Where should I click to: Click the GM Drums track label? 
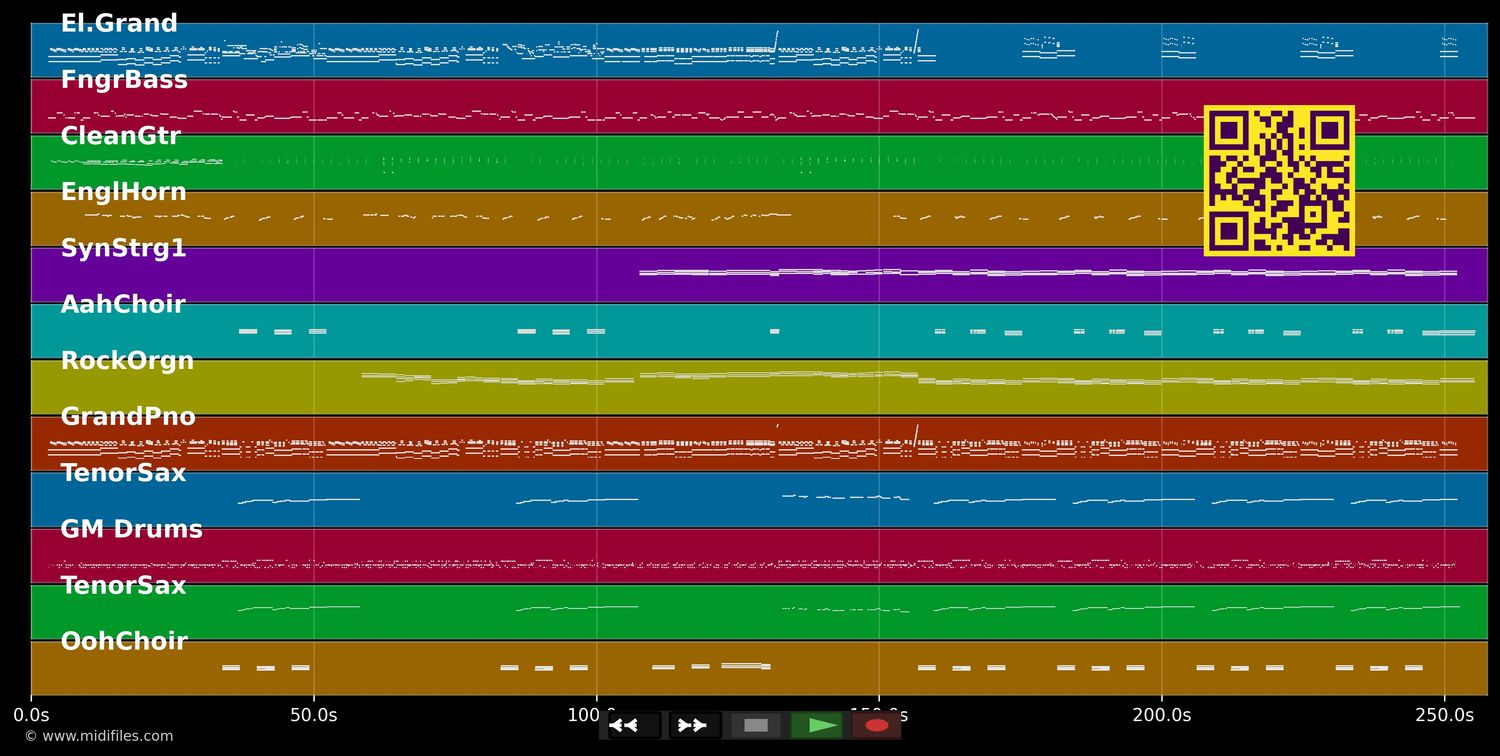(131, 530)
